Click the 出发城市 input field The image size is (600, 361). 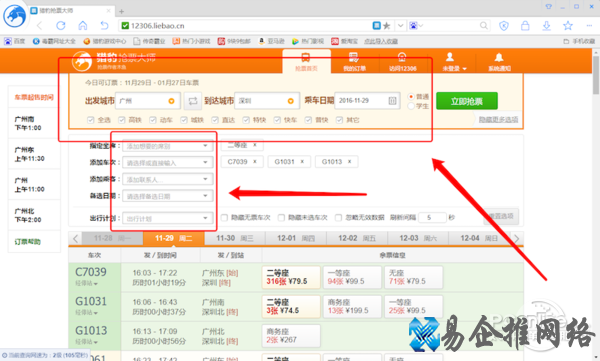(147, 101)
